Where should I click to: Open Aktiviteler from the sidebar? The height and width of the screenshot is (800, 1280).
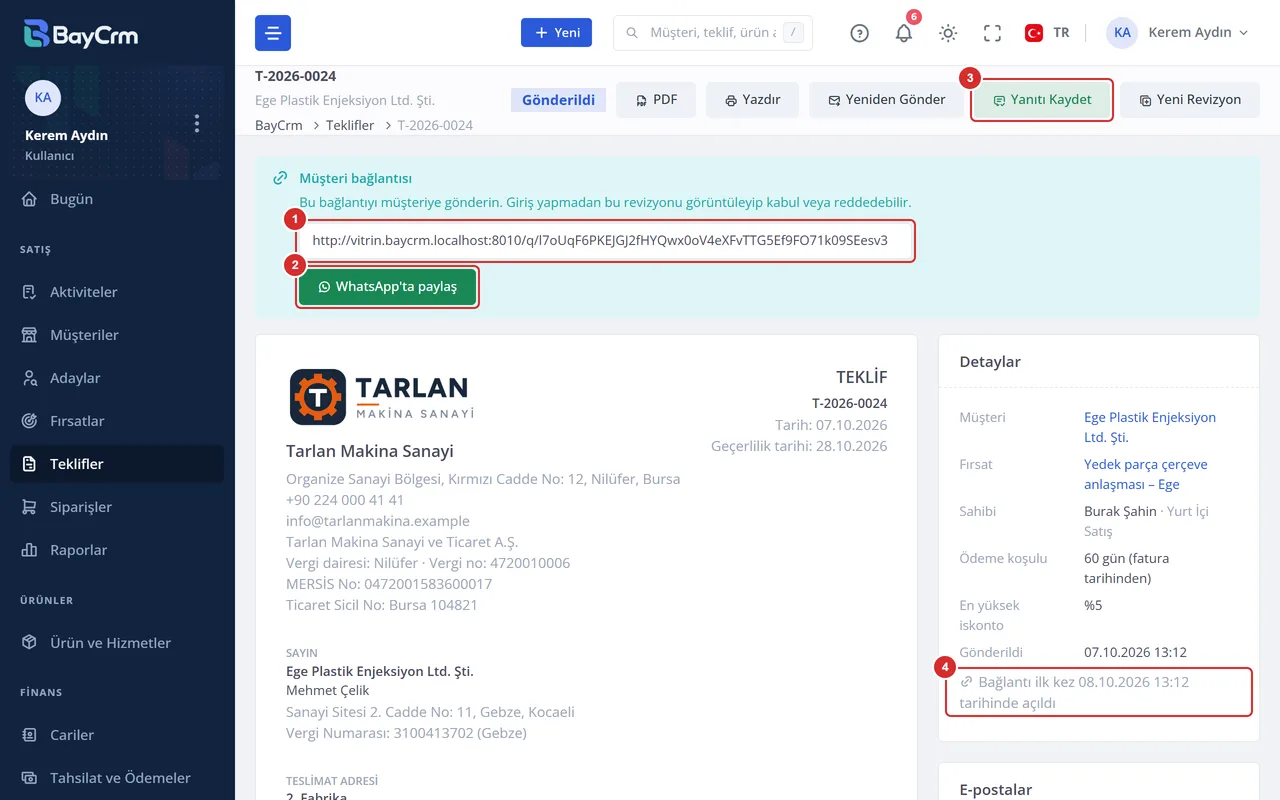click(x=117, y=292)
